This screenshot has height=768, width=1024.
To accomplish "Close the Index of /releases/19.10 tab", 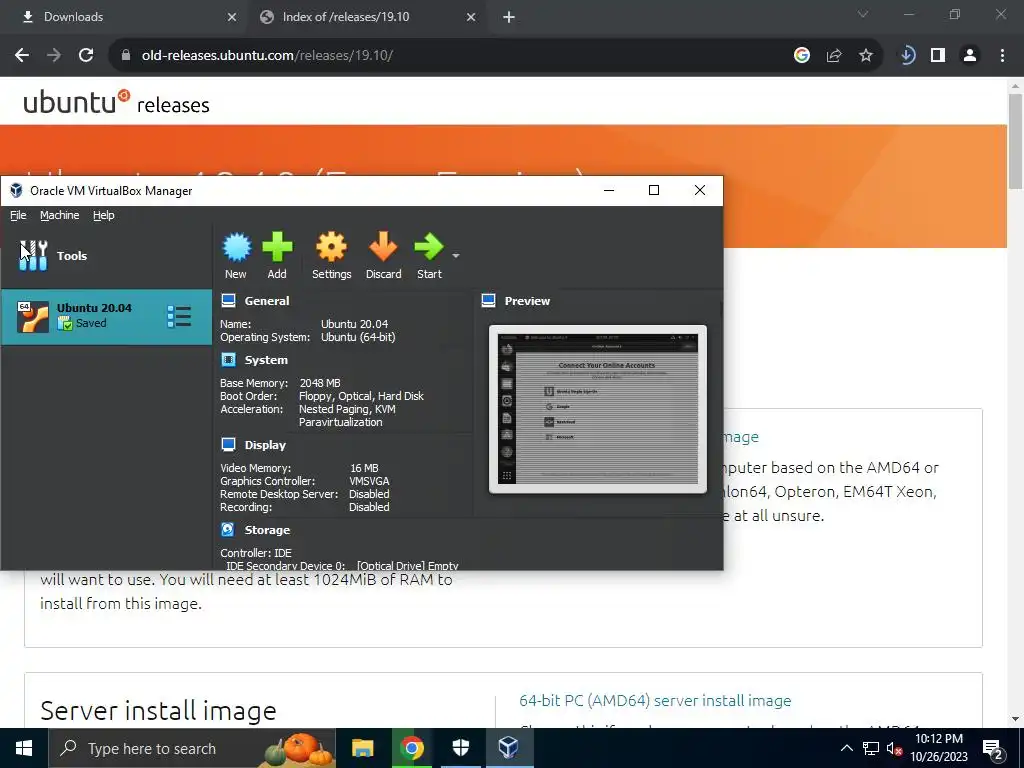I will (x=471, y=17).
